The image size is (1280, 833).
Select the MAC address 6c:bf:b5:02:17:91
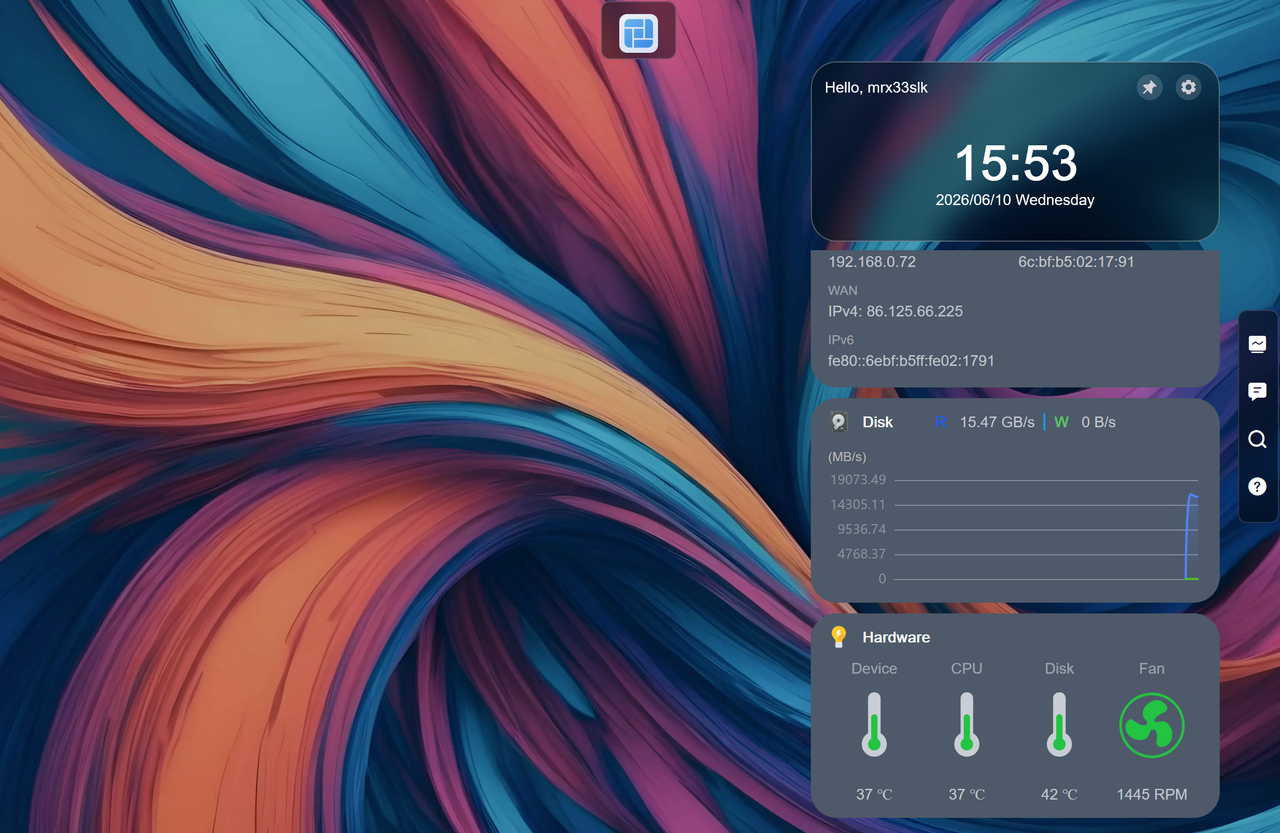(x=1076, y=262)
